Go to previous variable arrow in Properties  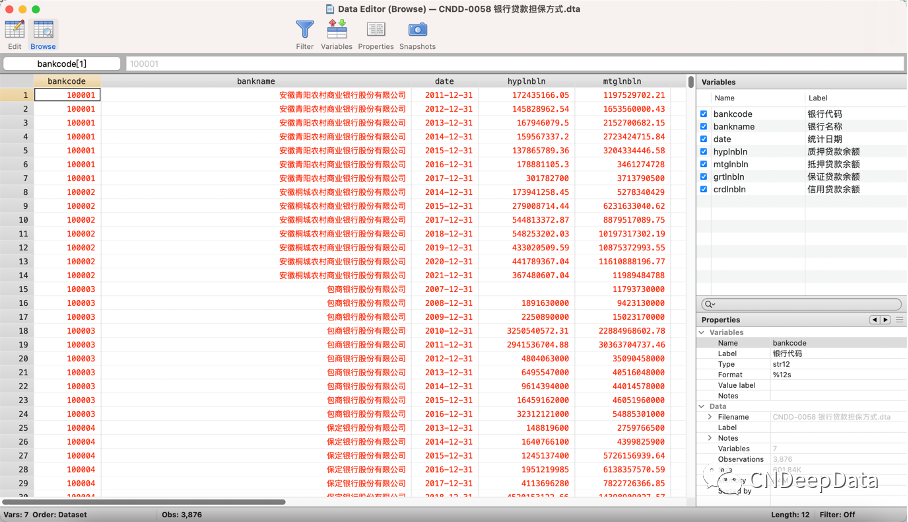[x=874, y=320]
